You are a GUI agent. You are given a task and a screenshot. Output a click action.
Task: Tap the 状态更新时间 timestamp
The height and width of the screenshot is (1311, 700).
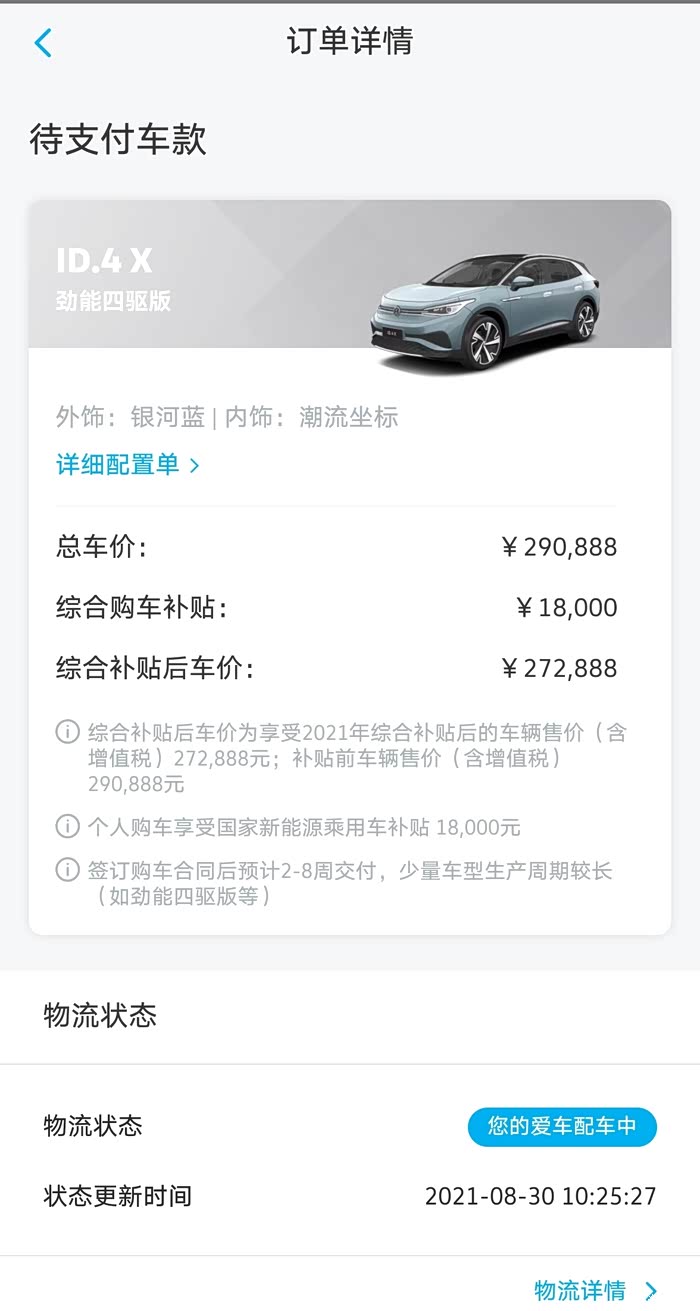(540, 1196)
